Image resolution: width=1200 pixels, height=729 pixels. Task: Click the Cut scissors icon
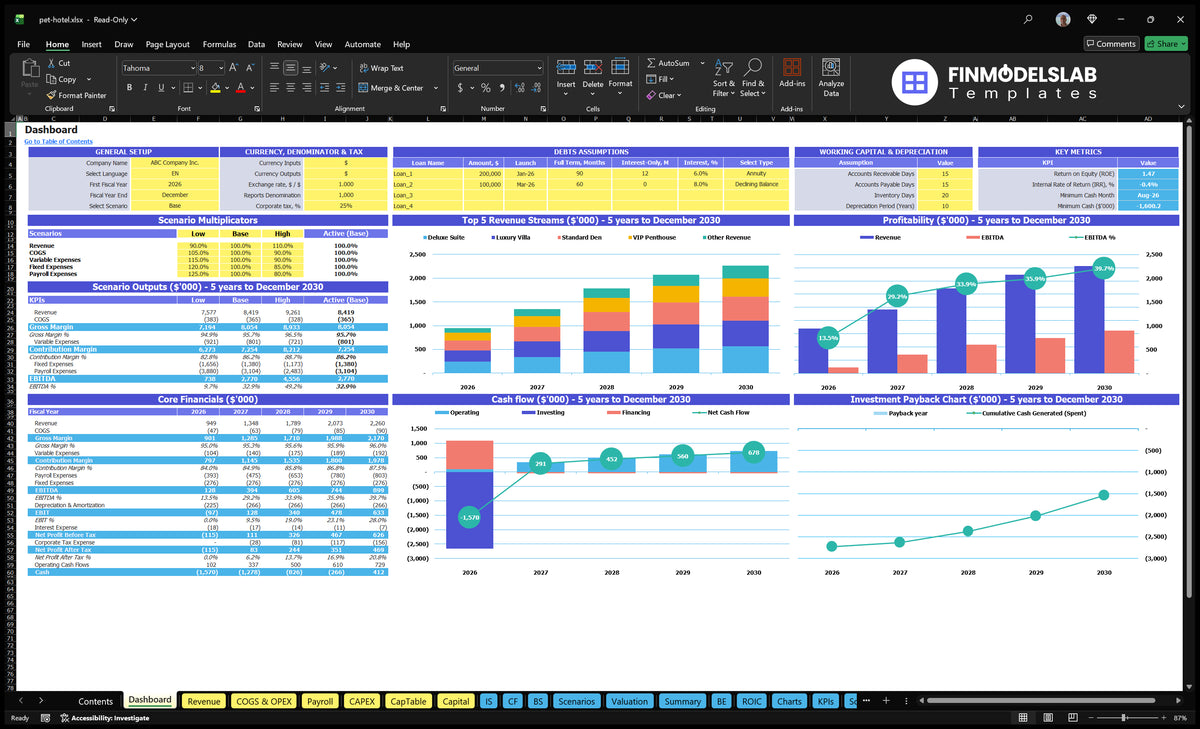click(x=51, y=63)
